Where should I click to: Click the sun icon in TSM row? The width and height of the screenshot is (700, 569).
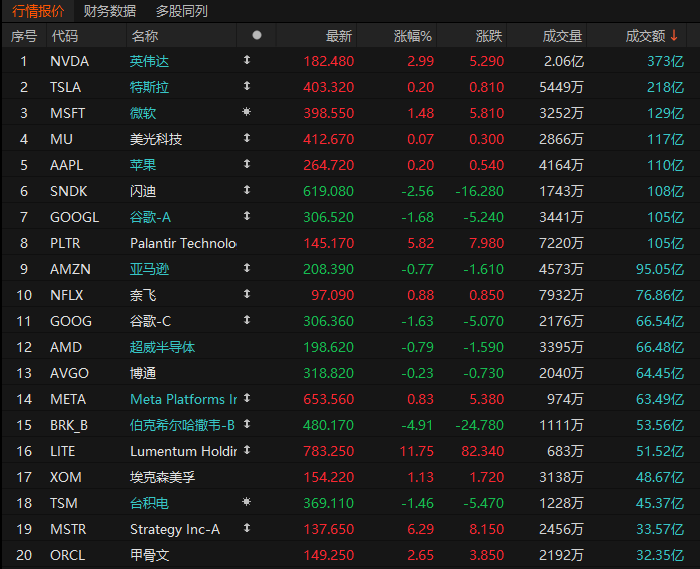pos(246,502)
